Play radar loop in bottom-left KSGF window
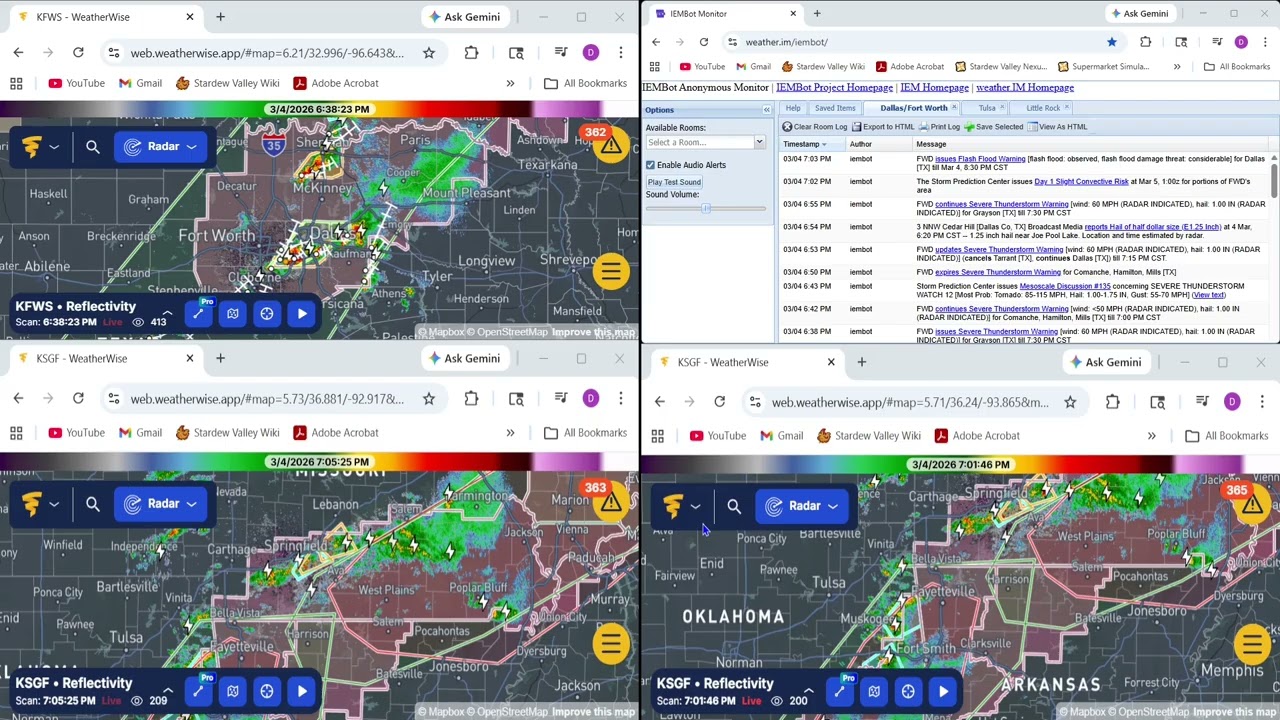 (302, 690)
